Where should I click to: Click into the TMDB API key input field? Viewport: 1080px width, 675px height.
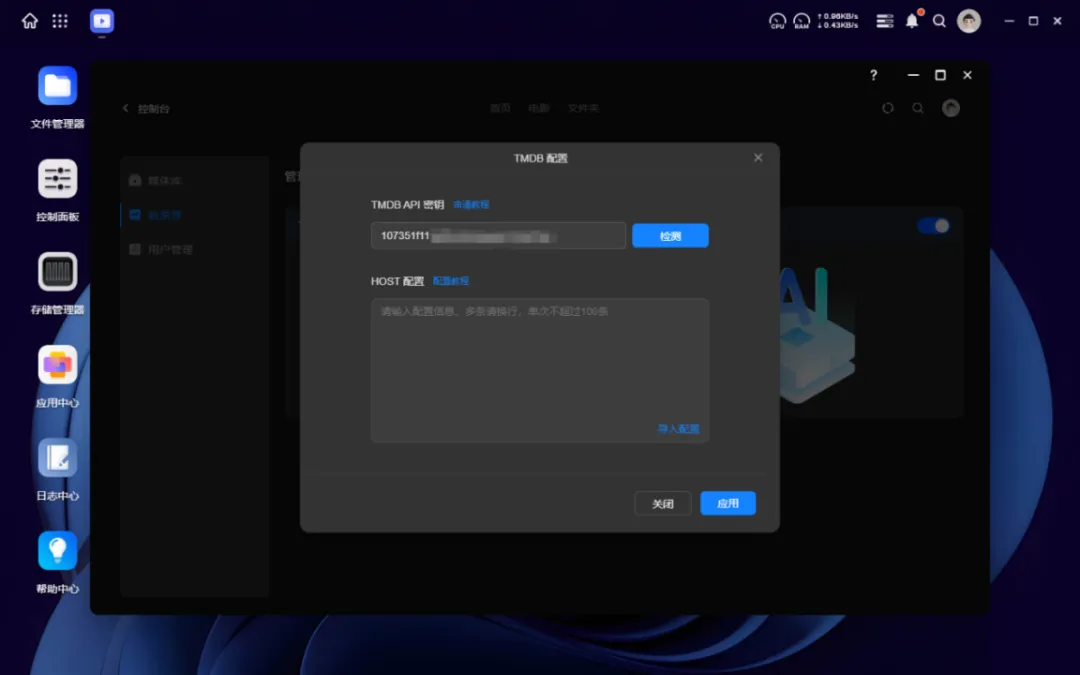click(497, 236)
